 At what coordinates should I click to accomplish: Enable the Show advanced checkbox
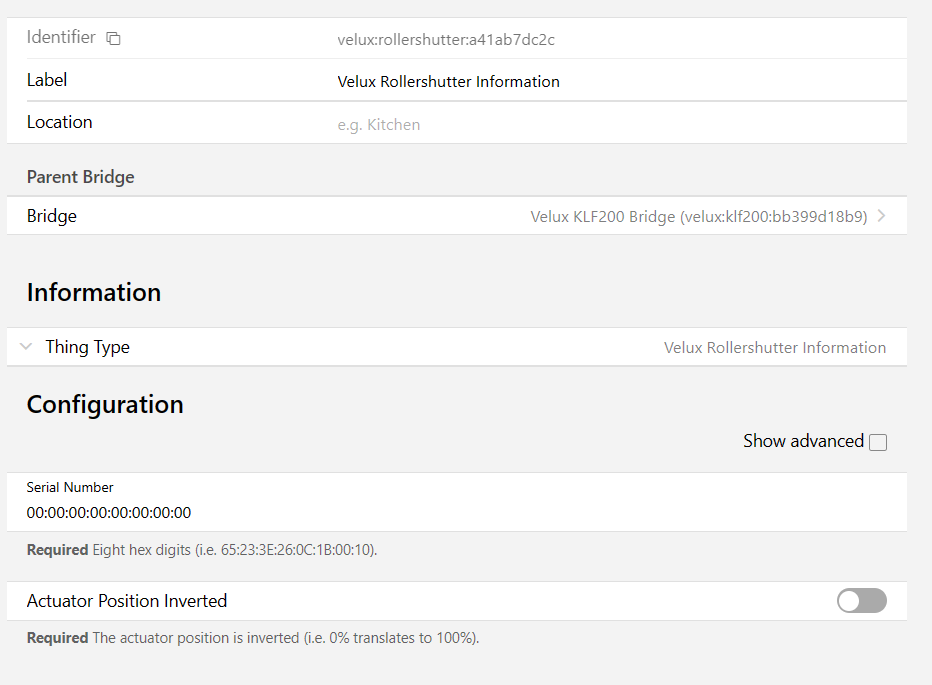(x=877, y=442)
